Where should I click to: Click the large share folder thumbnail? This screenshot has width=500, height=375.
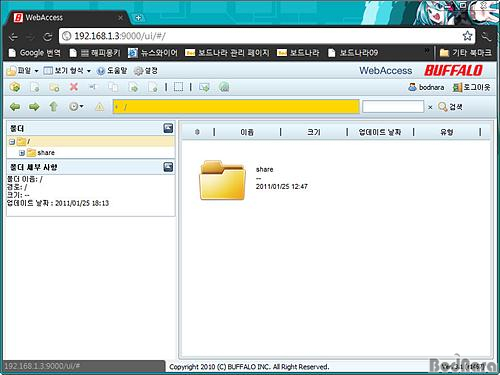[x=222, y=180]
